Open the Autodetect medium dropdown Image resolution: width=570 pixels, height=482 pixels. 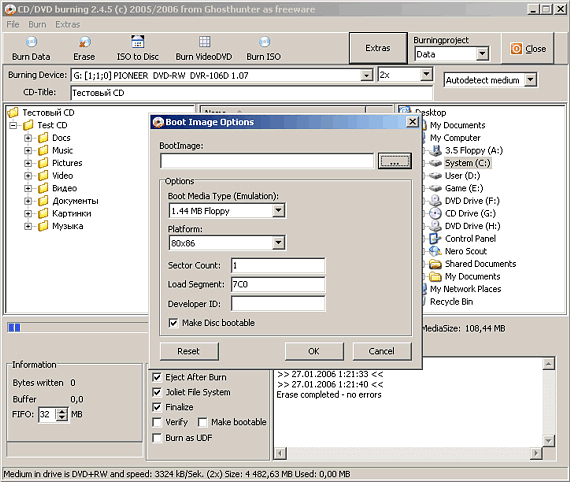point(530,80)
